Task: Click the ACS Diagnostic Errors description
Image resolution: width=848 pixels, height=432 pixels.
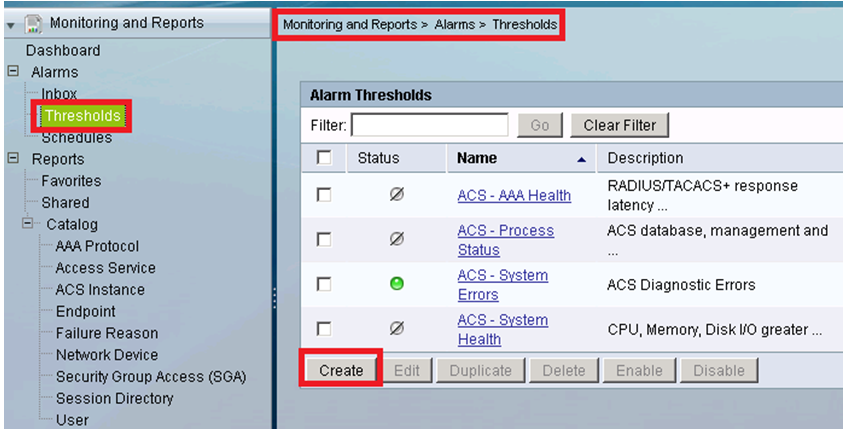Action: pos(681,285)
